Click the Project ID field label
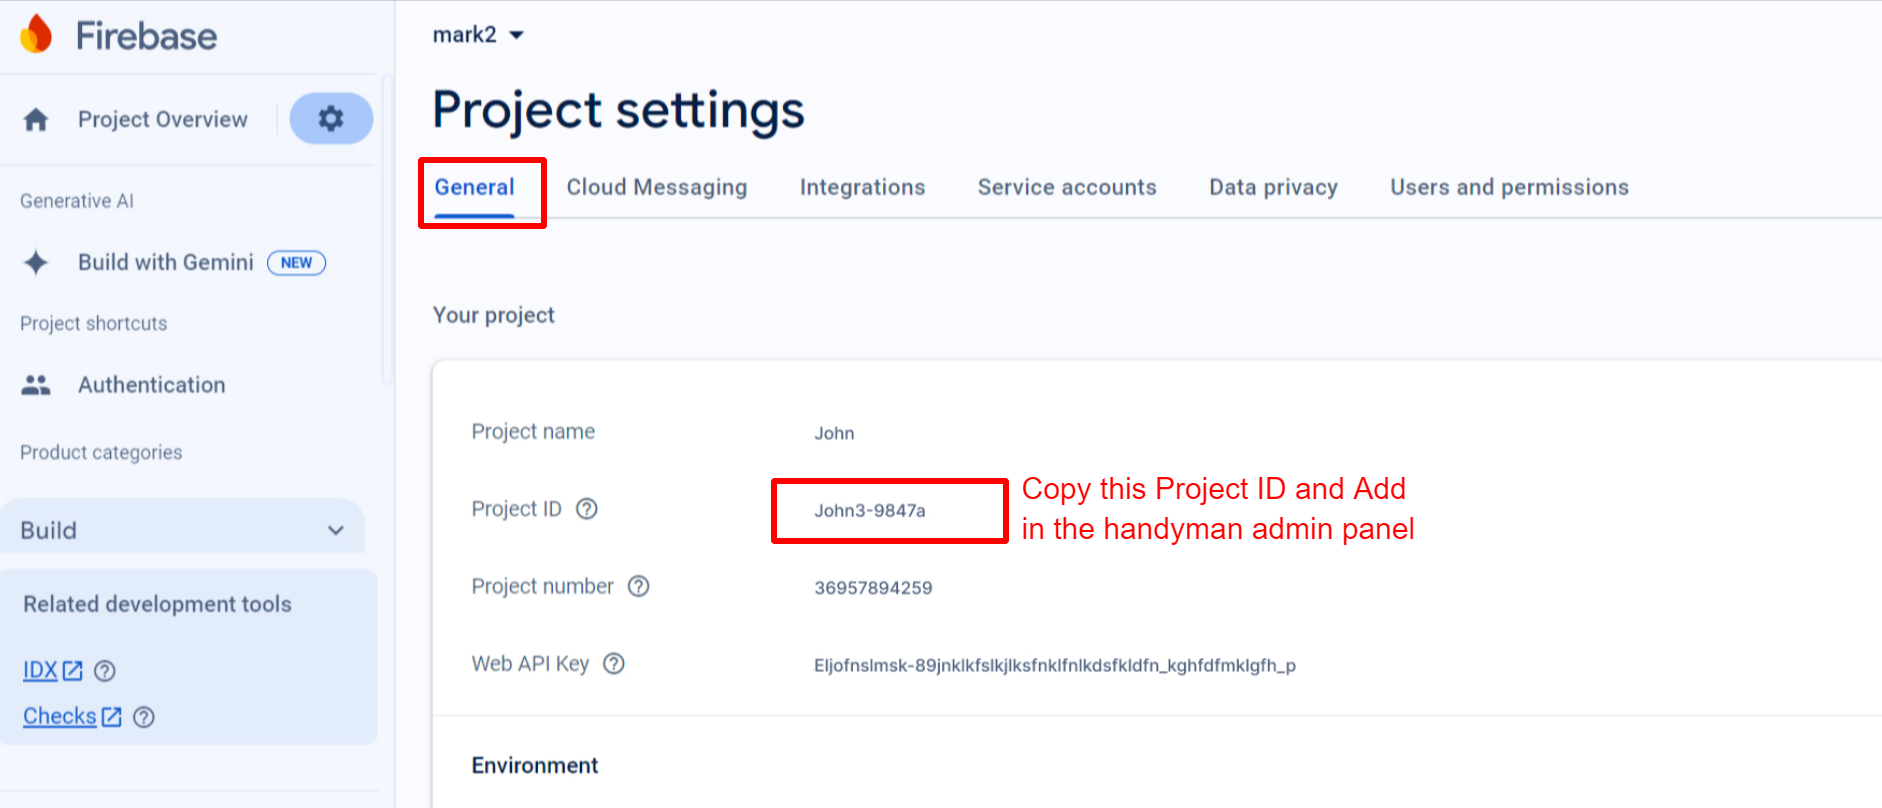The width and height of the screenshot is (1882, 808). click(x=517, y=509)
